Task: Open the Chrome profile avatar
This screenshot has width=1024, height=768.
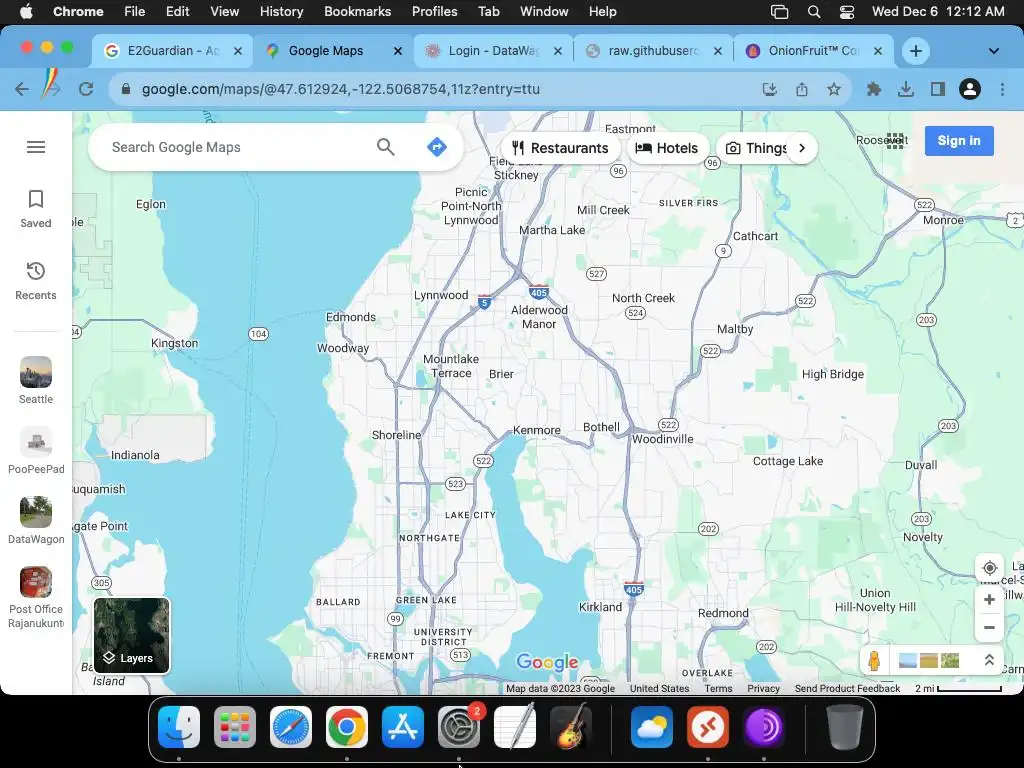Action: pos(970,89)
